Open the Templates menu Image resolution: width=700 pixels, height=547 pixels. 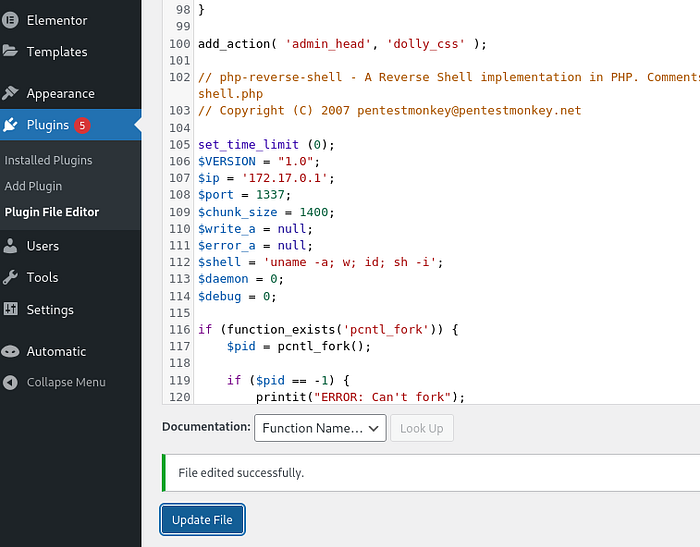[57, 52]
